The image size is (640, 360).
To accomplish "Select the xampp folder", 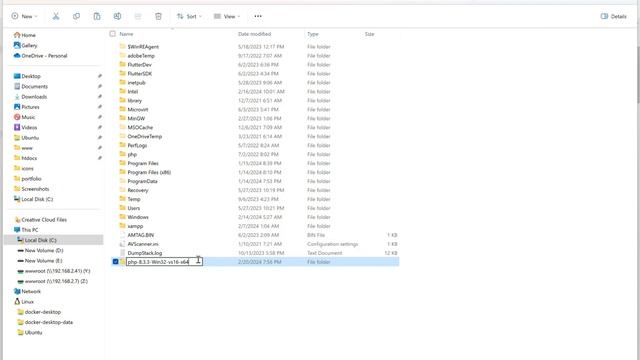I will tap(135, 226).
